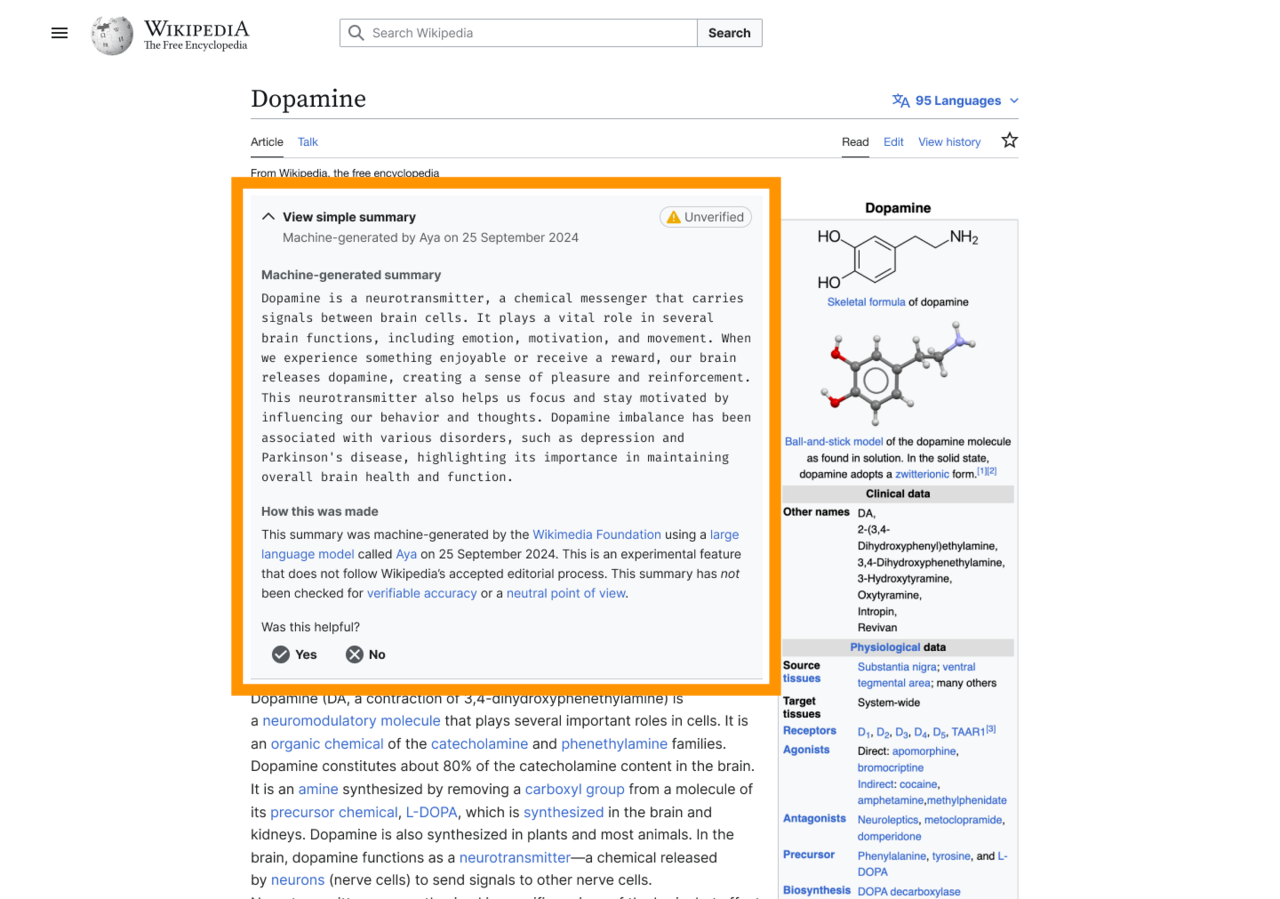1280x899 pixels.
Task: Open the neutral point of view link
Action: tap(566, 593)
